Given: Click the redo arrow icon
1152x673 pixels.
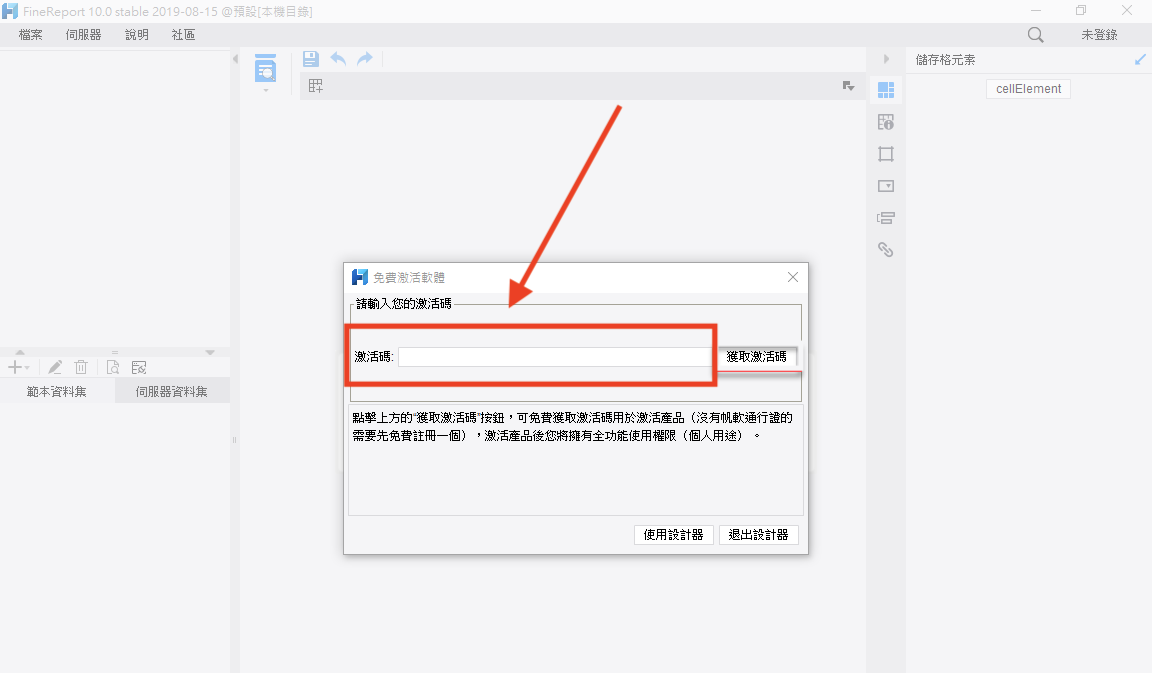Looking at the screenshot, I should click(365, 59).
